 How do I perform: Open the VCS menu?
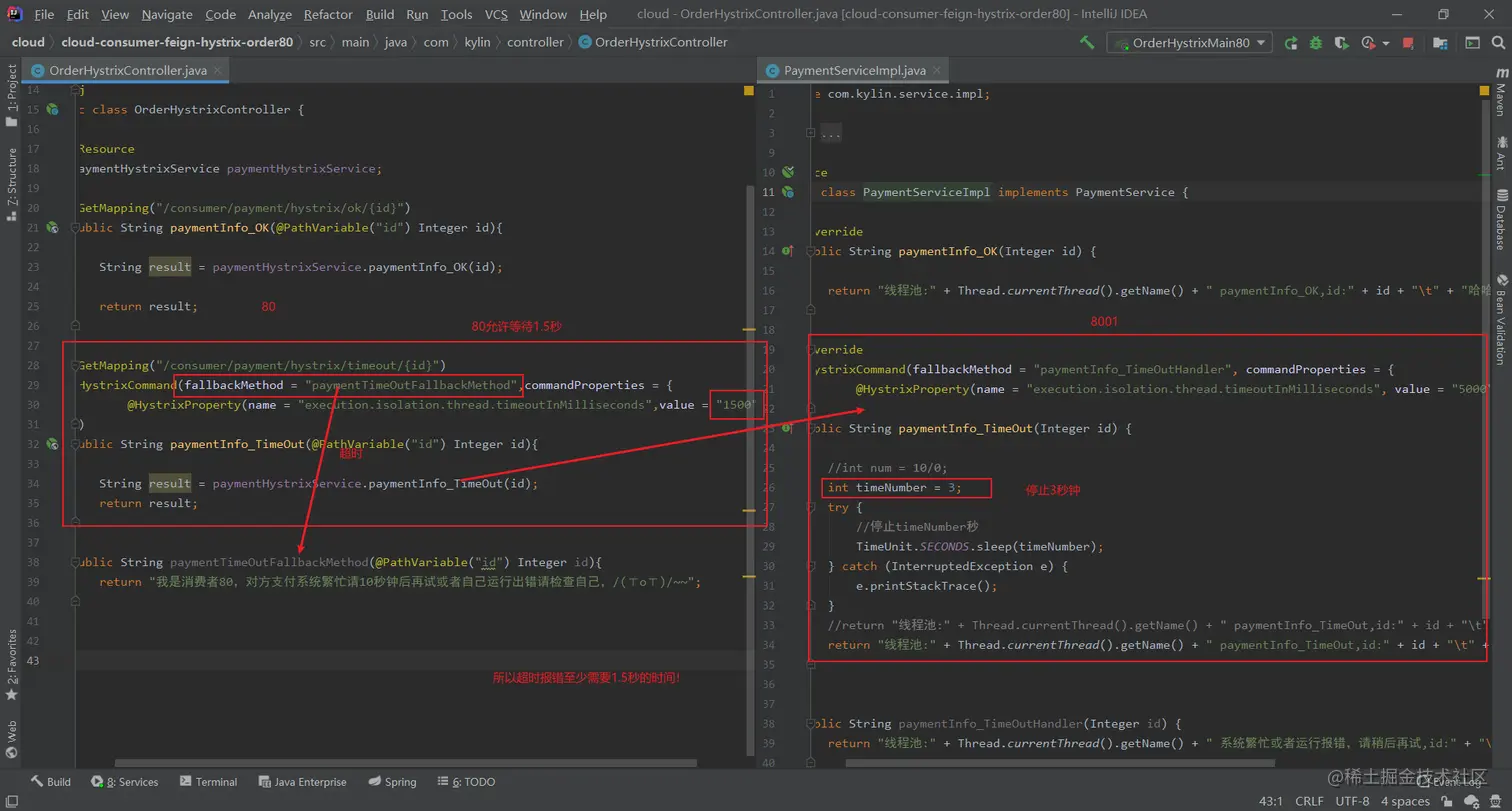coord(496,14)
